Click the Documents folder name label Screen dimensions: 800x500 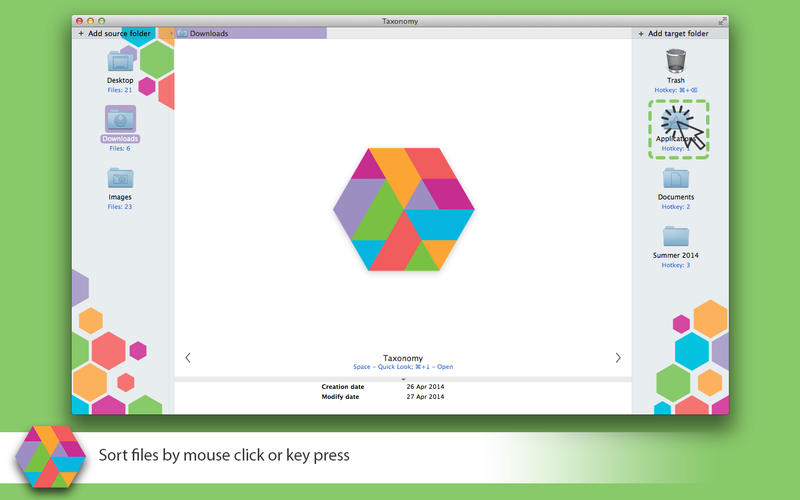tap(676, 197)
